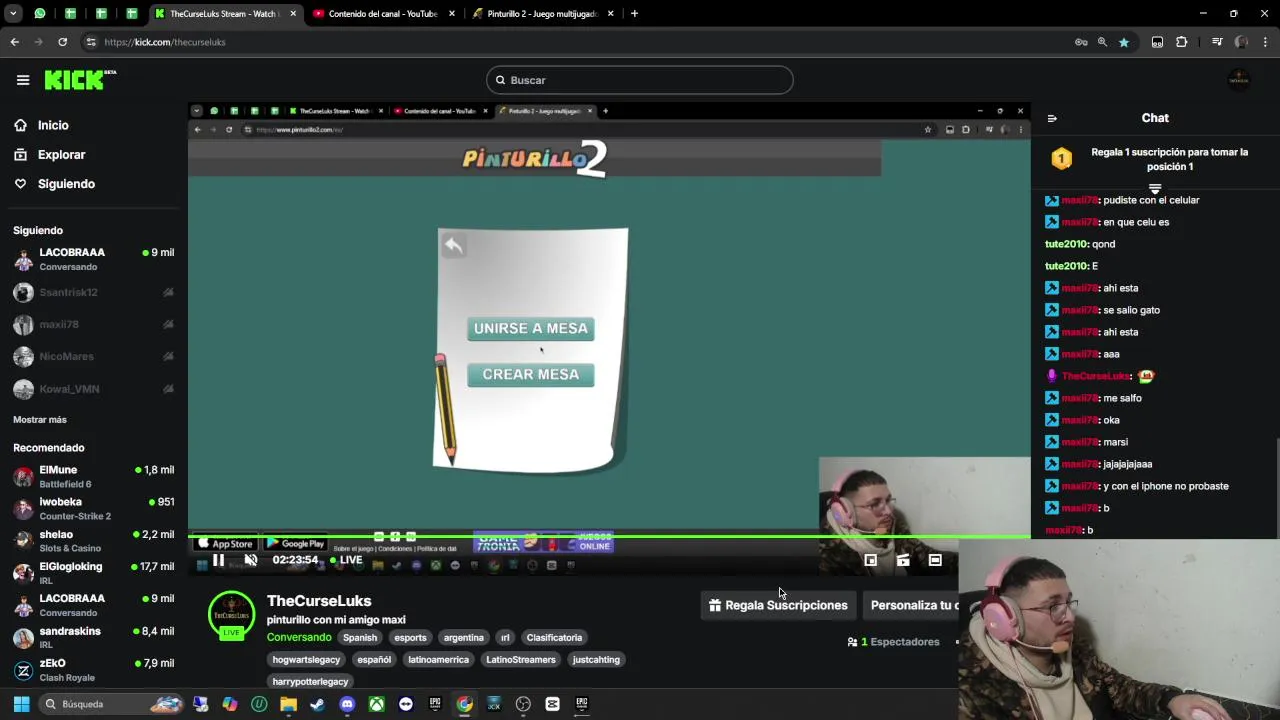Select the WhatsApp pinned tab
This screenshot has width=1280, height=720.
40,14
